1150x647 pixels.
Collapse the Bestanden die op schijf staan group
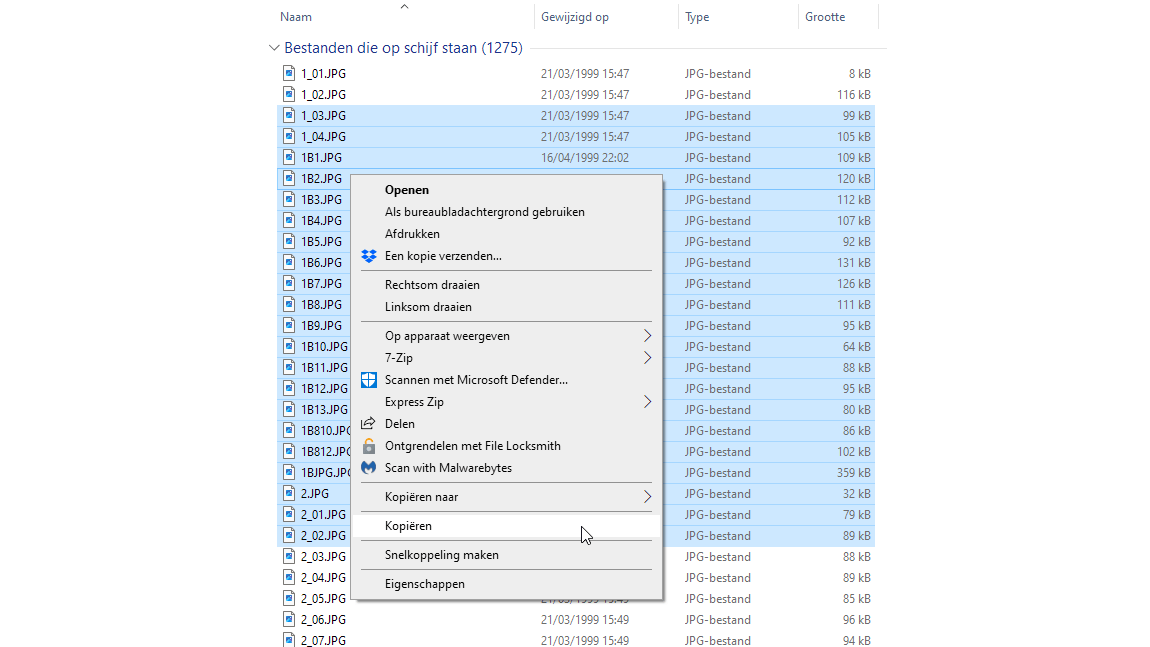click(274, 47)
